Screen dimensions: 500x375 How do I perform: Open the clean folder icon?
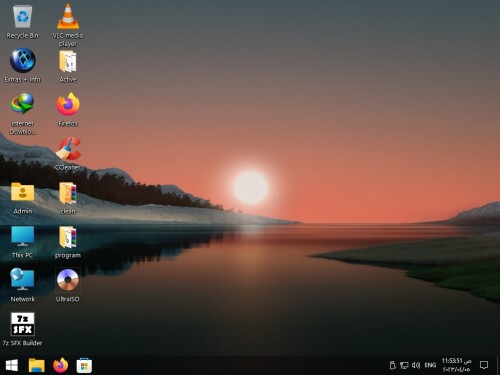tap(68, 198)
